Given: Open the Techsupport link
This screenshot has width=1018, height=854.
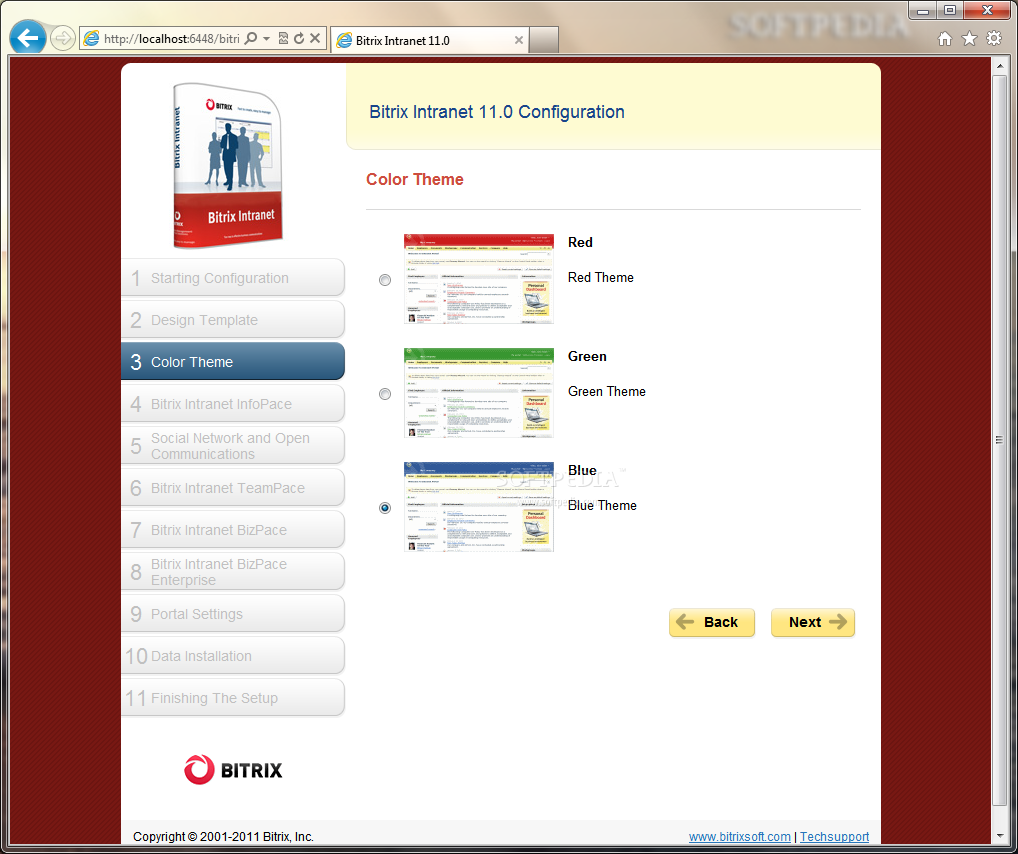Looking at the screenshot, I should point(834,836).
